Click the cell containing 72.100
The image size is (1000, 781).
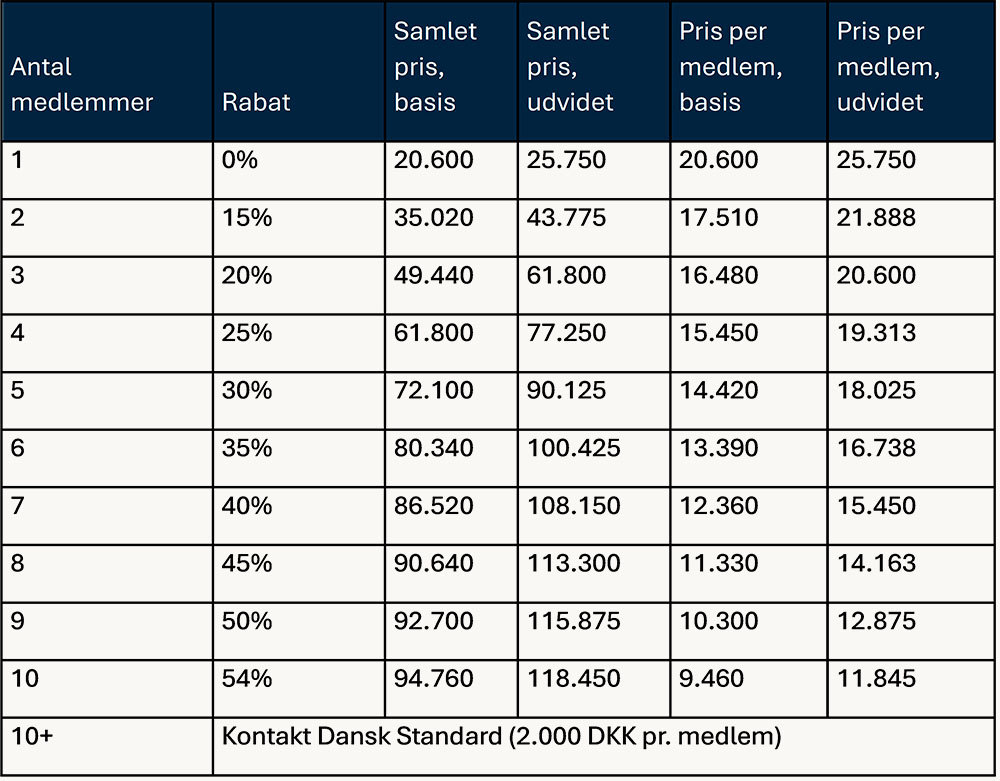click(434, 391)
